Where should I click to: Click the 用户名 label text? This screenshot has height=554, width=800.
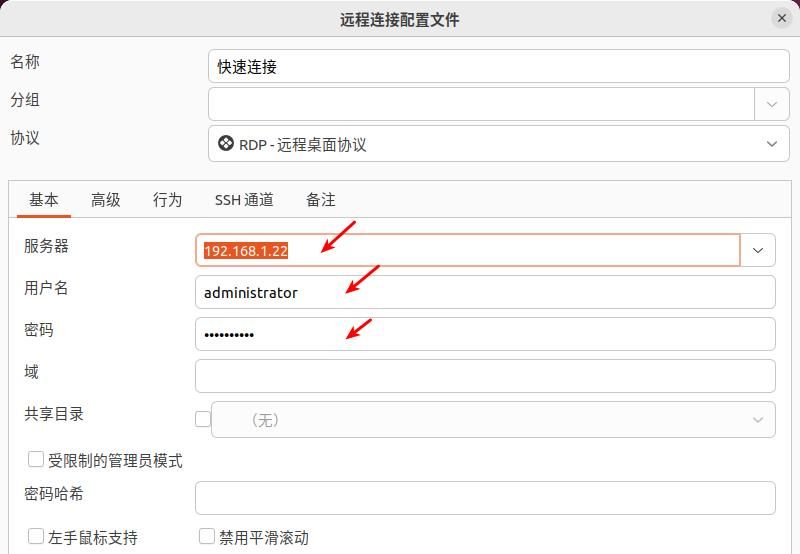[46, 288]
